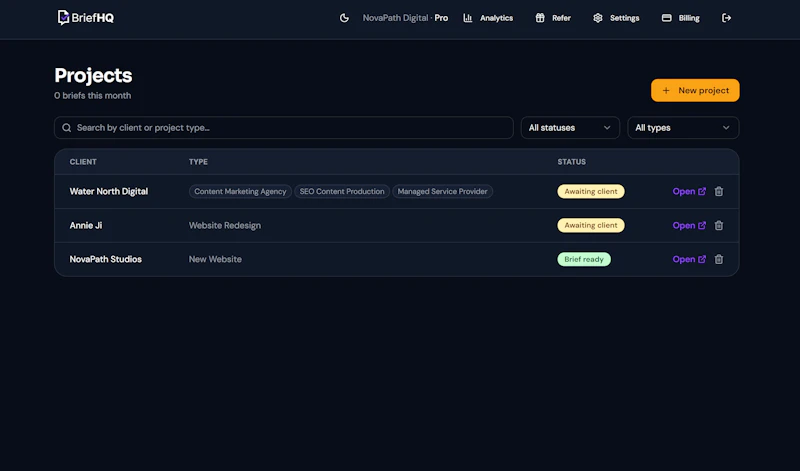Click the search by client input field

284,128
